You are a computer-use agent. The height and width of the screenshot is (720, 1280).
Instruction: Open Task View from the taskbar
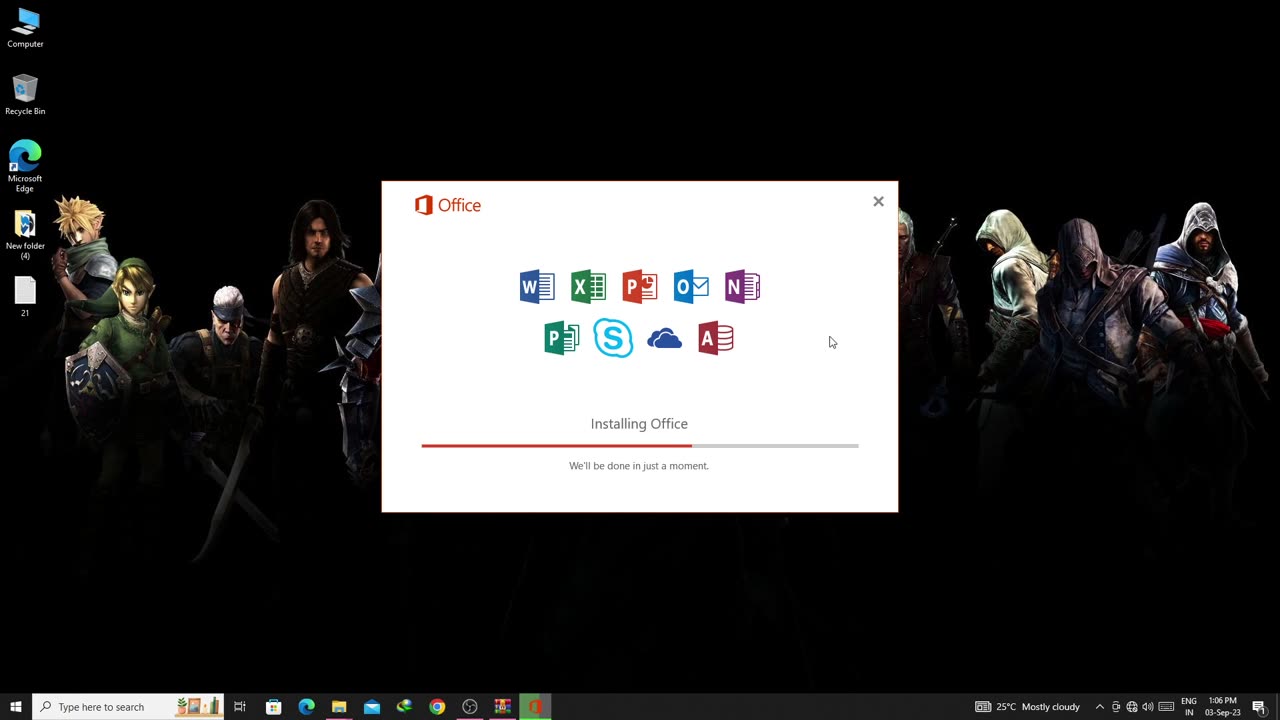pos(240,707)
